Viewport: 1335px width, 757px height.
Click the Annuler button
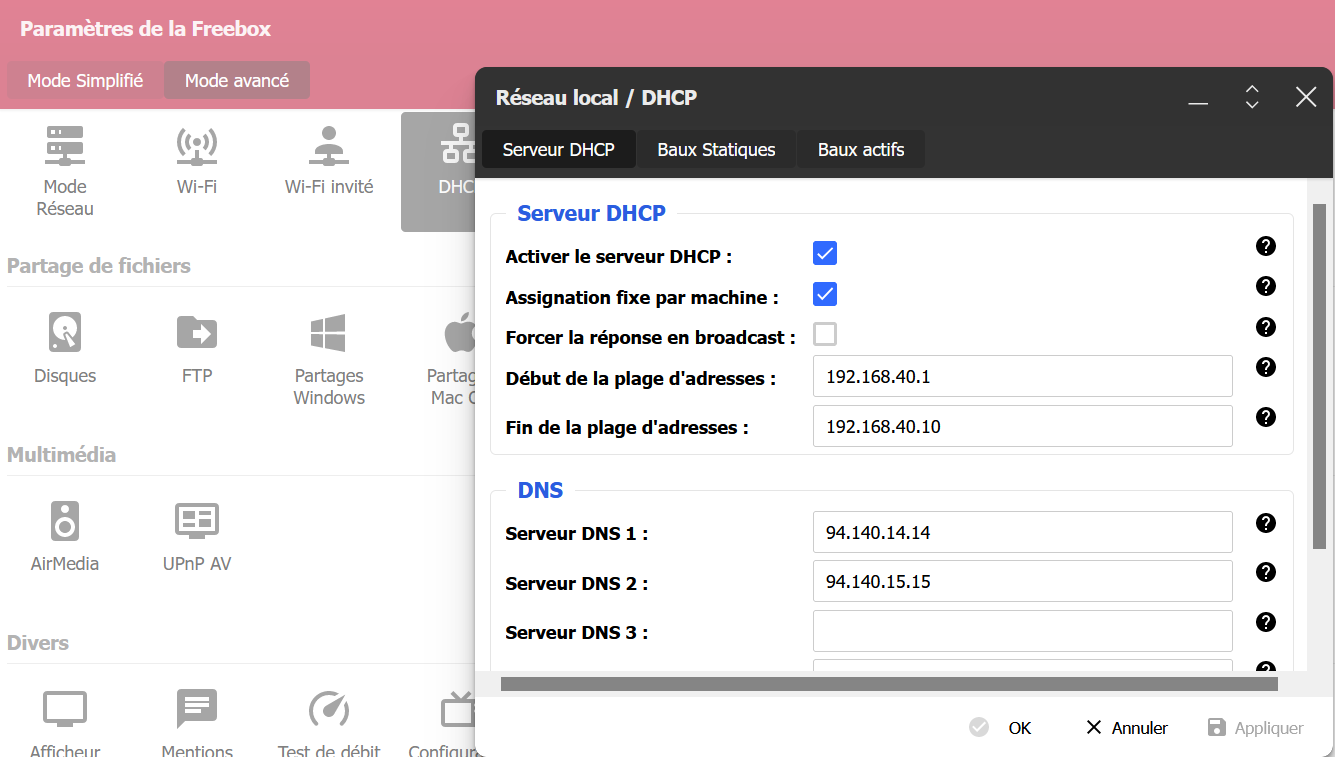pyautogui.click(x=1127, y=728)
